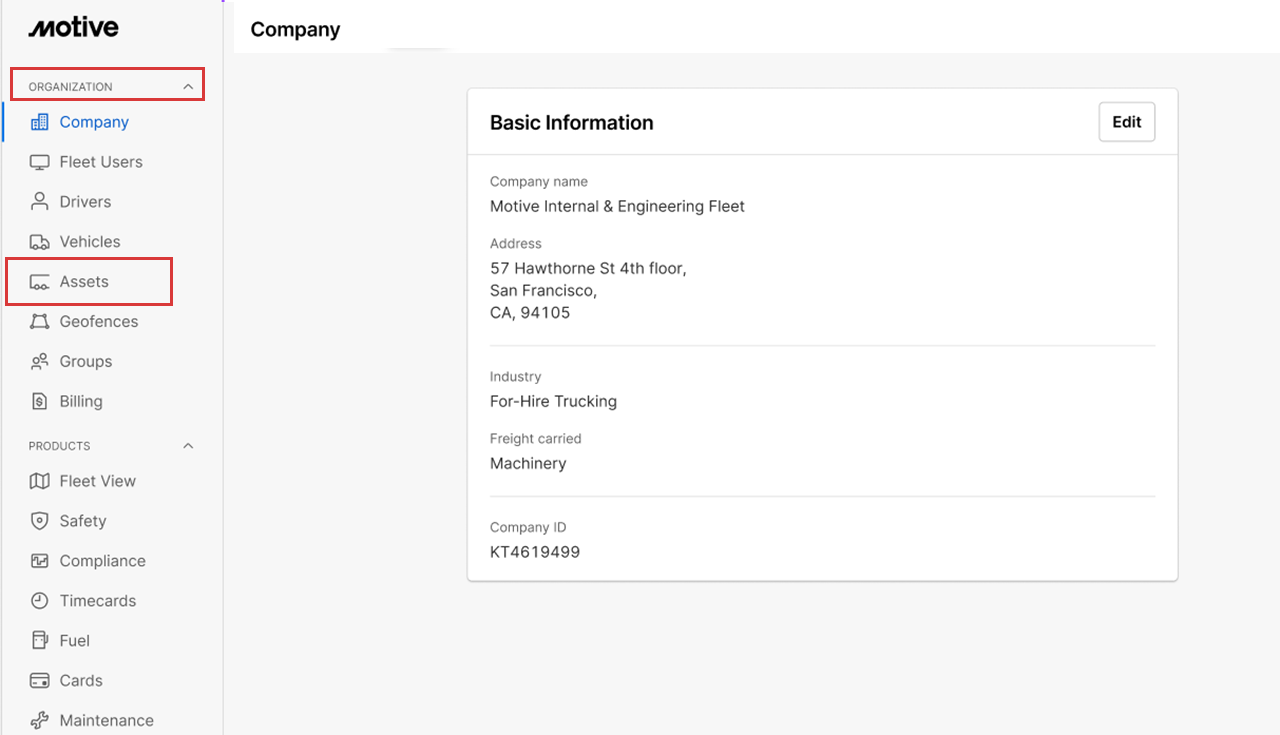1280x735 pixels.
Task: Open Maintenance in the sidebar
Action: point(107,721)
